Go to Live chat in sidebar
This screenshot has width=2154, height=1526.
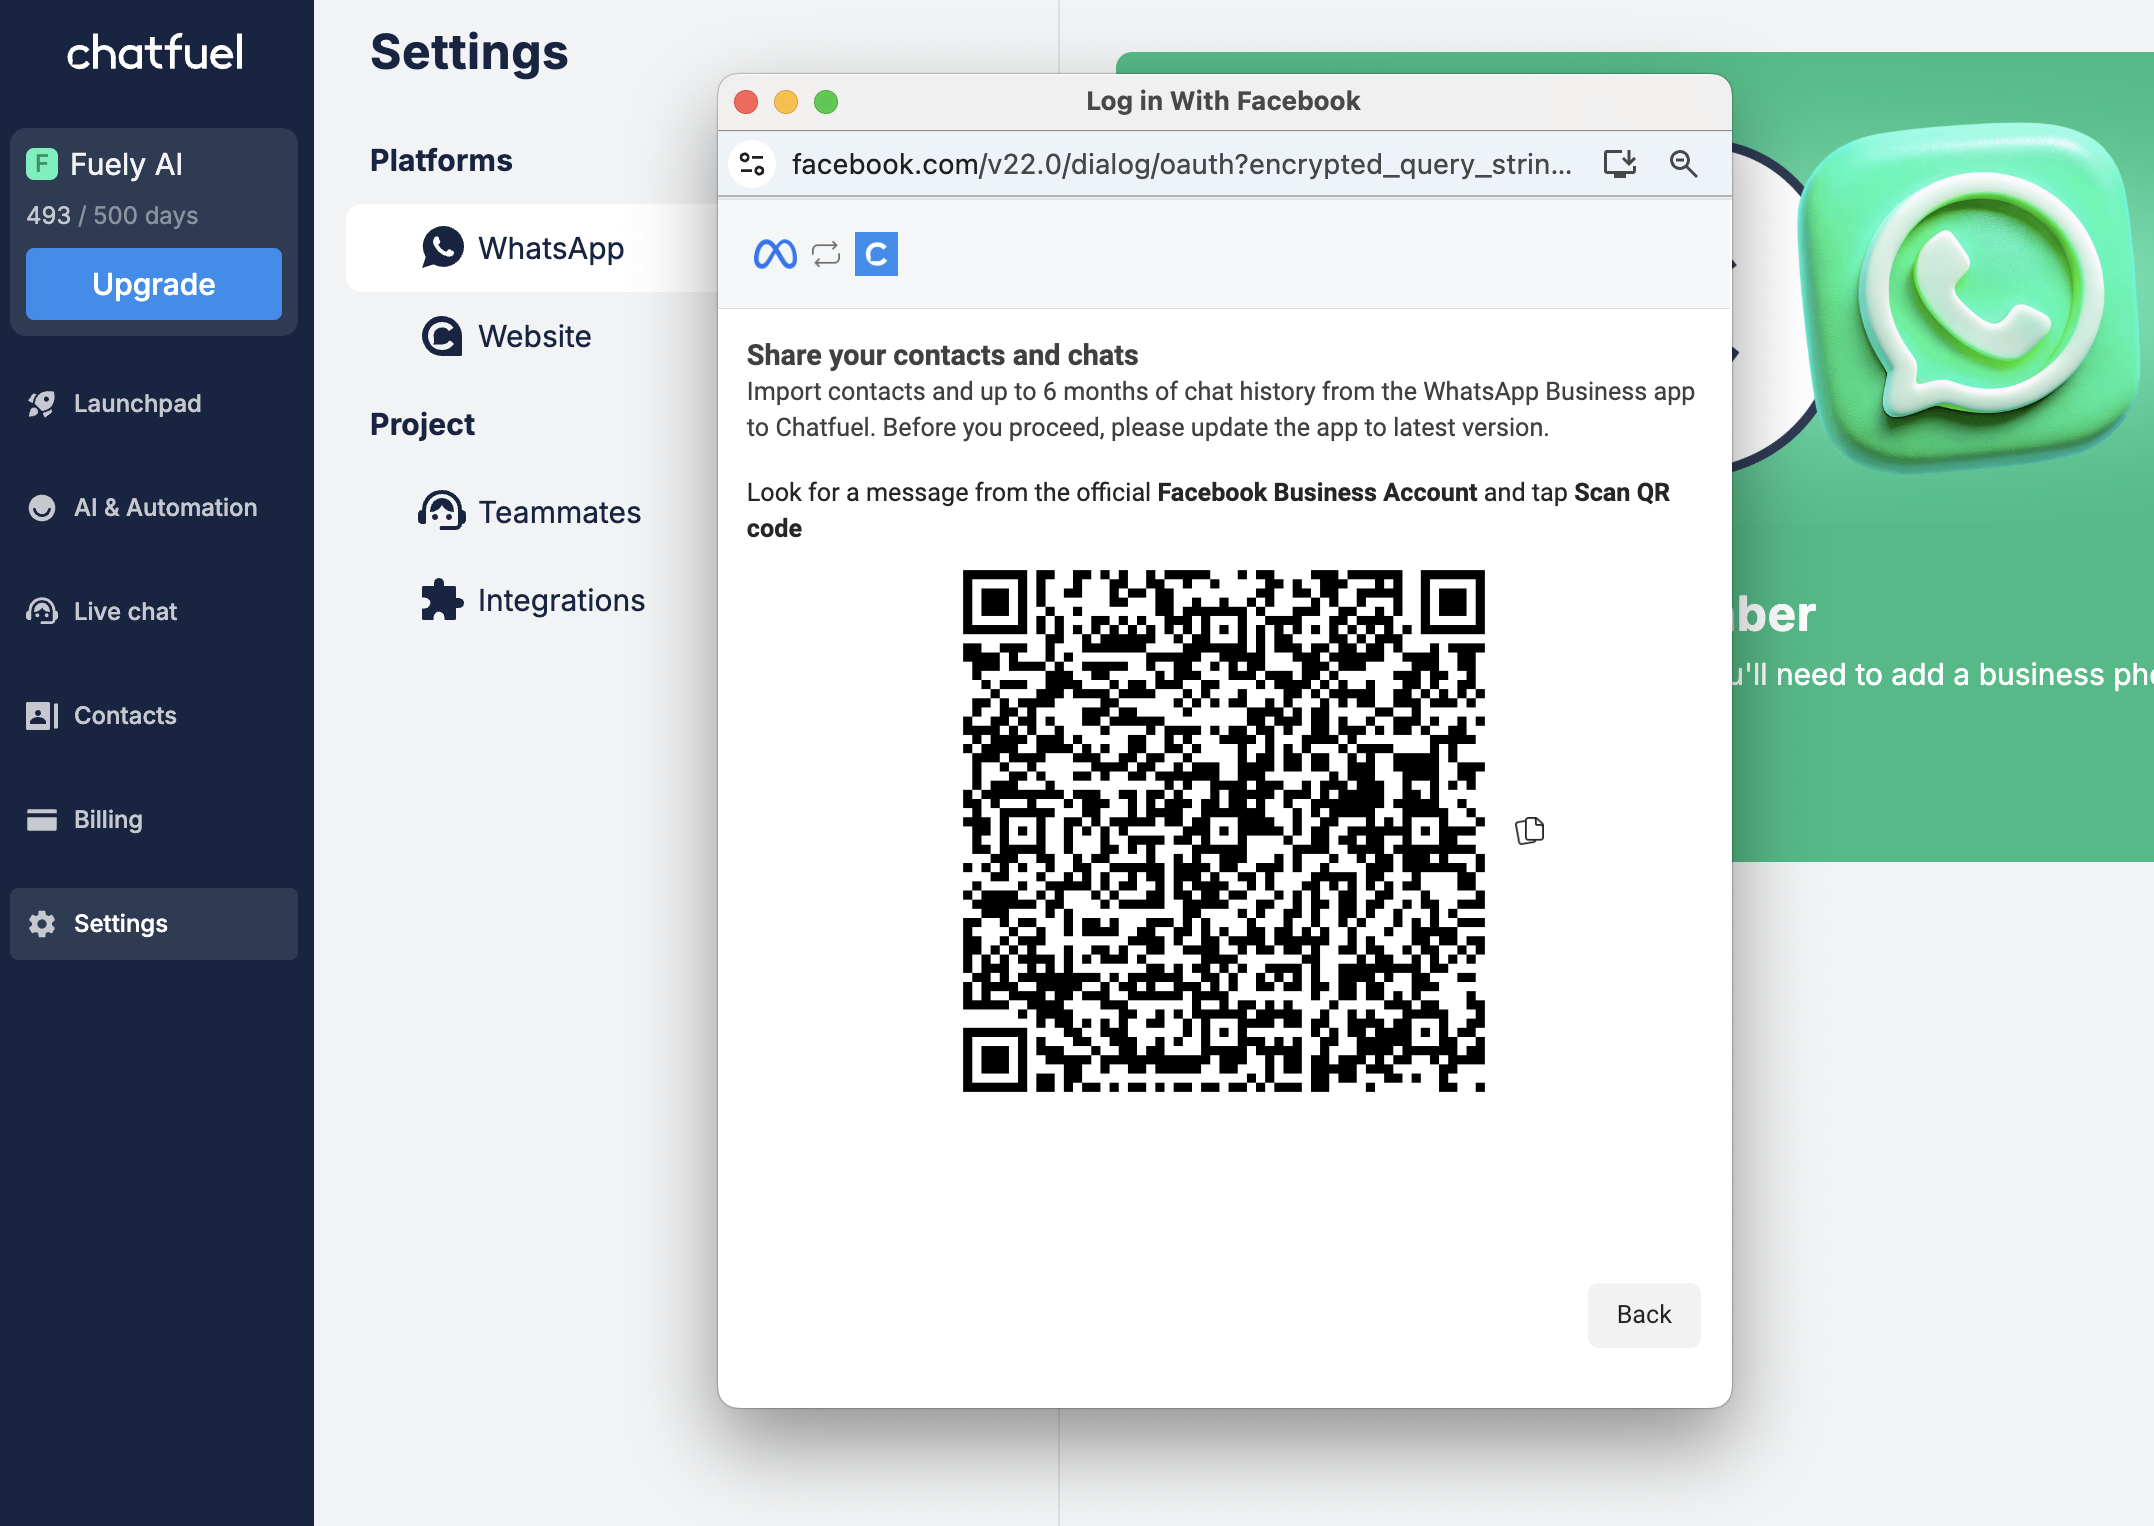click(125, 611)
